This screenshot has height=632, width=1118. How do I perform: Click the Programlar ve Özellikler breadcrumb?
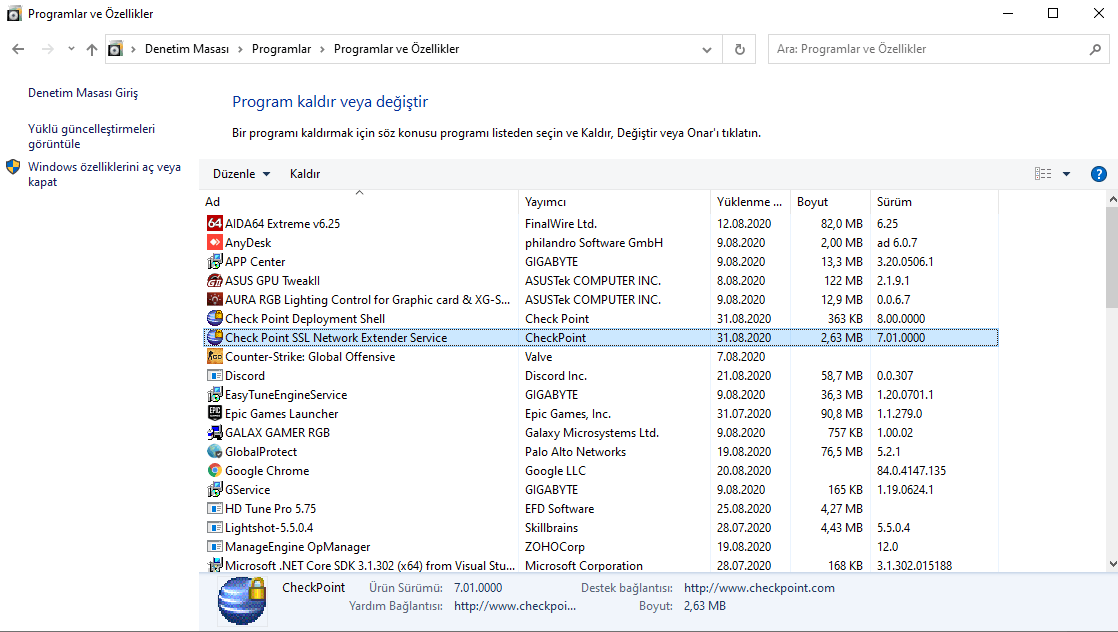(396, 49)
